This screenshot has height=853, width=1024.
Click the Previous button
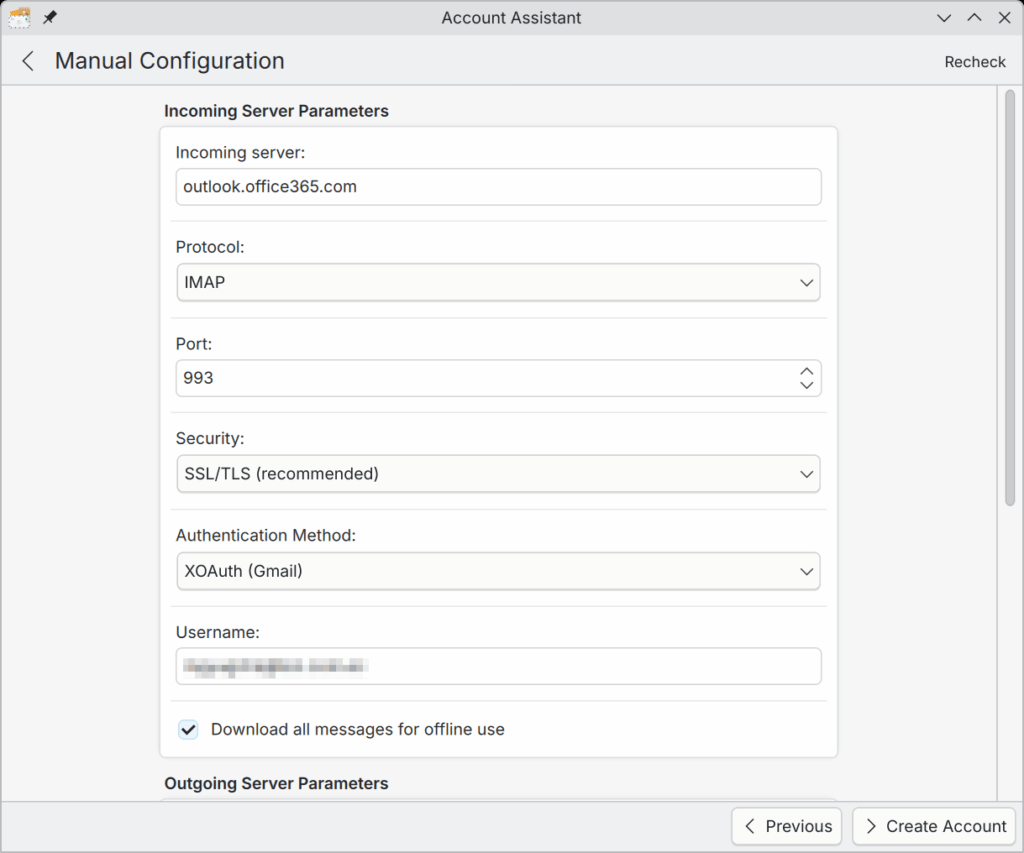click(787, 826)
